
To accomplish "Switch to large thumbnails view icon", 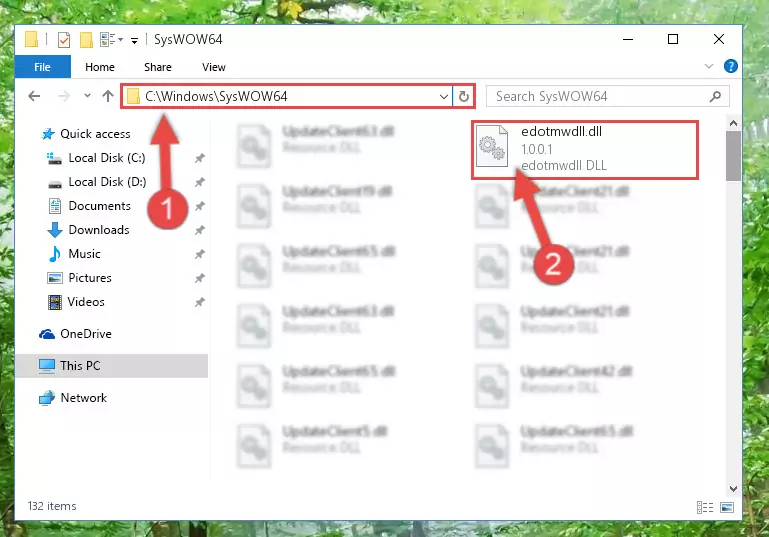I will (x=727, y=508).
